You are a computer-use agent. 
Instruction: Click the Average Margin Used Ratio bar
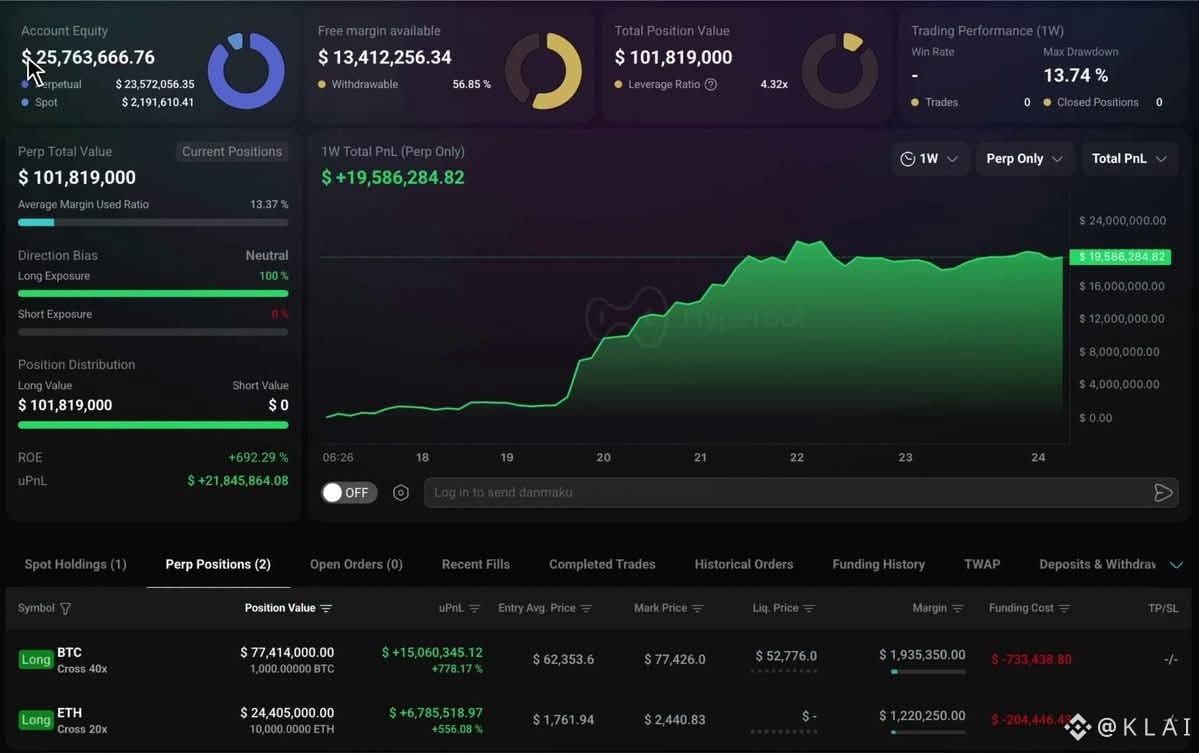pyautogui.click(x=153, y=222)
